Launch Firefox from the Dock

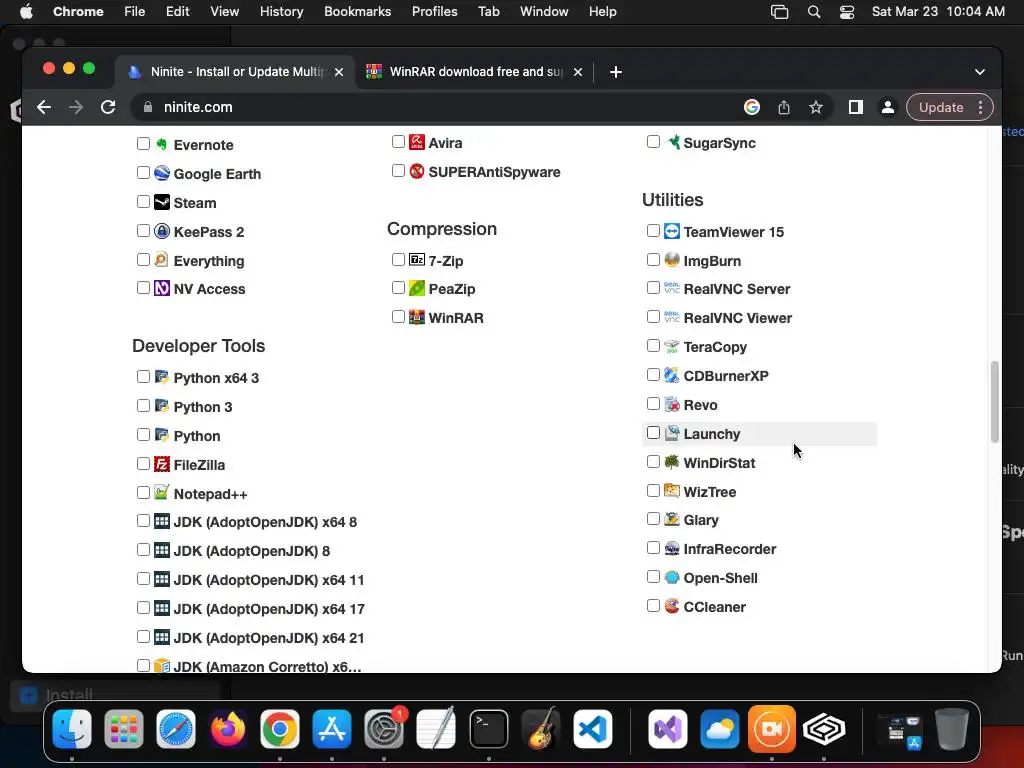click(228, 729)
